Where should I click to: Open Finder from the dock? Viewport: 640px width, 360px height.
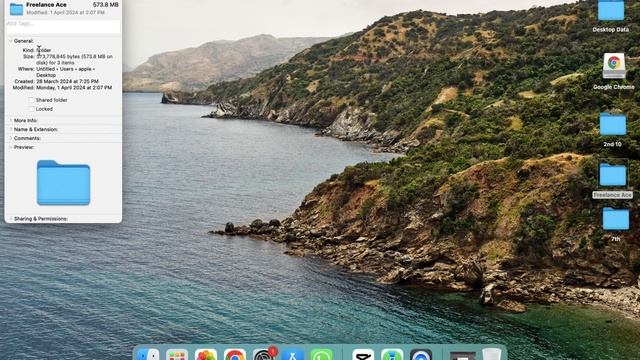tap(147, 355)
